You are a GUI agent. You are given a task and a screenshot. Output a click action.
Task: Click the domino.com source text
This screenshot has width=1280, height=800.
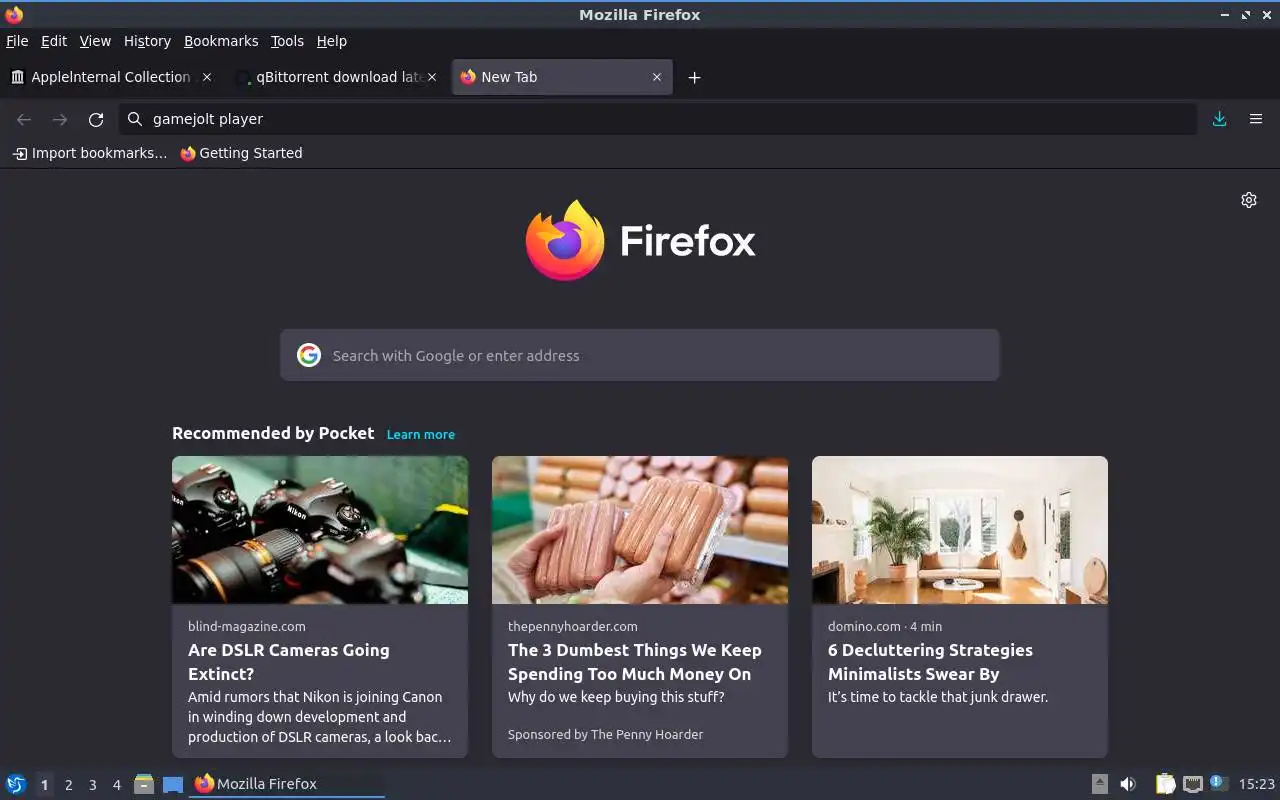(864, 626)
